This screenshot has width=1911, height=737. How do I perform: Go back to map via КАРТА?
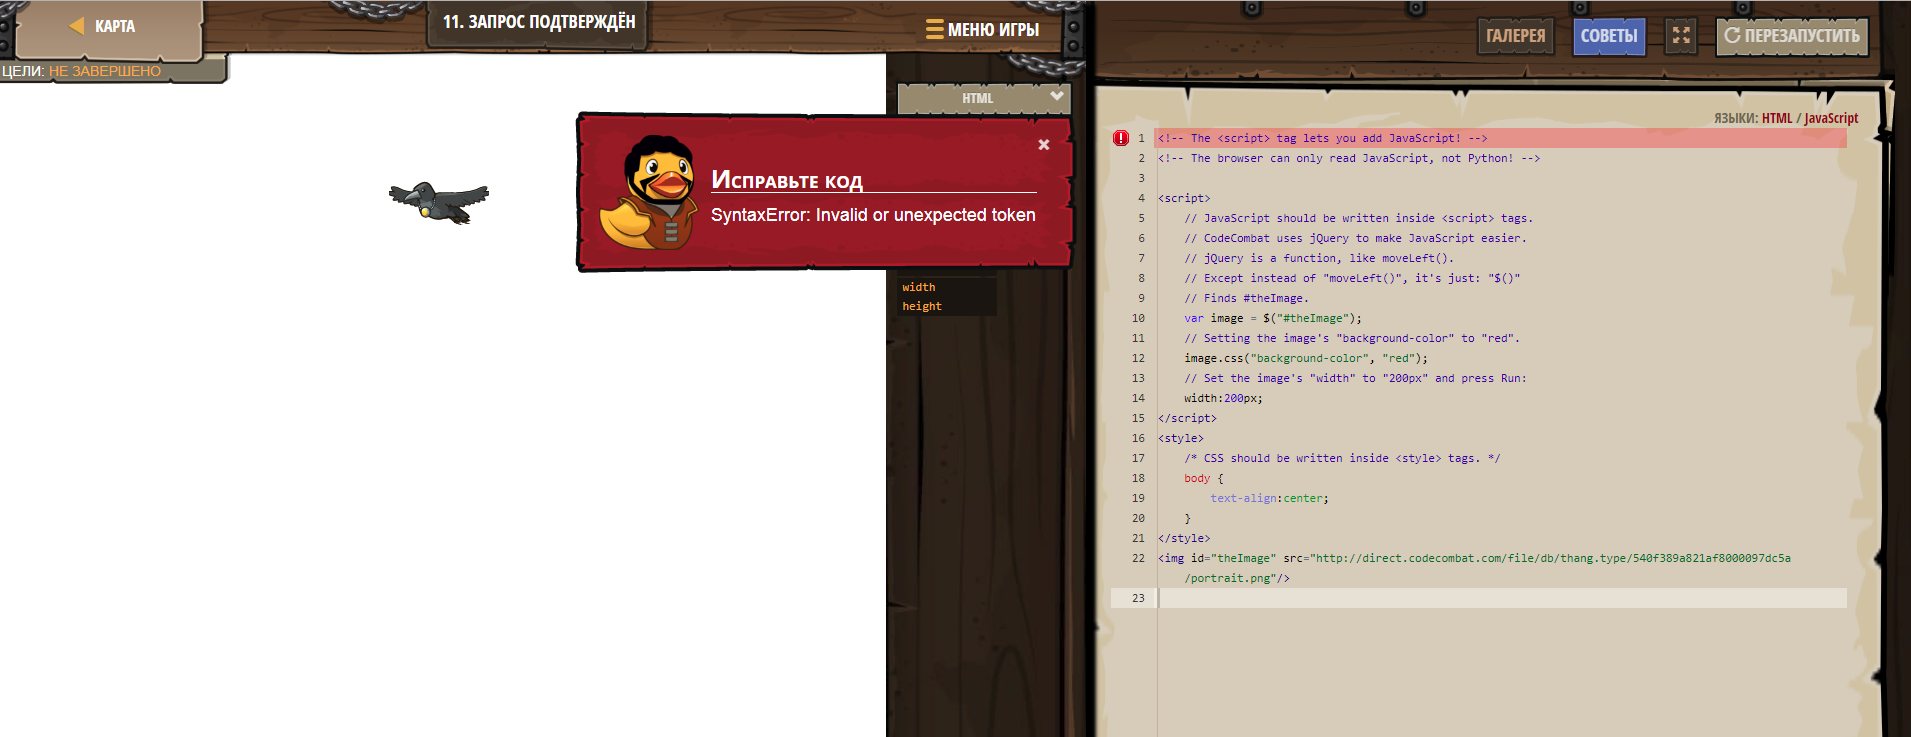coord(114,26)
